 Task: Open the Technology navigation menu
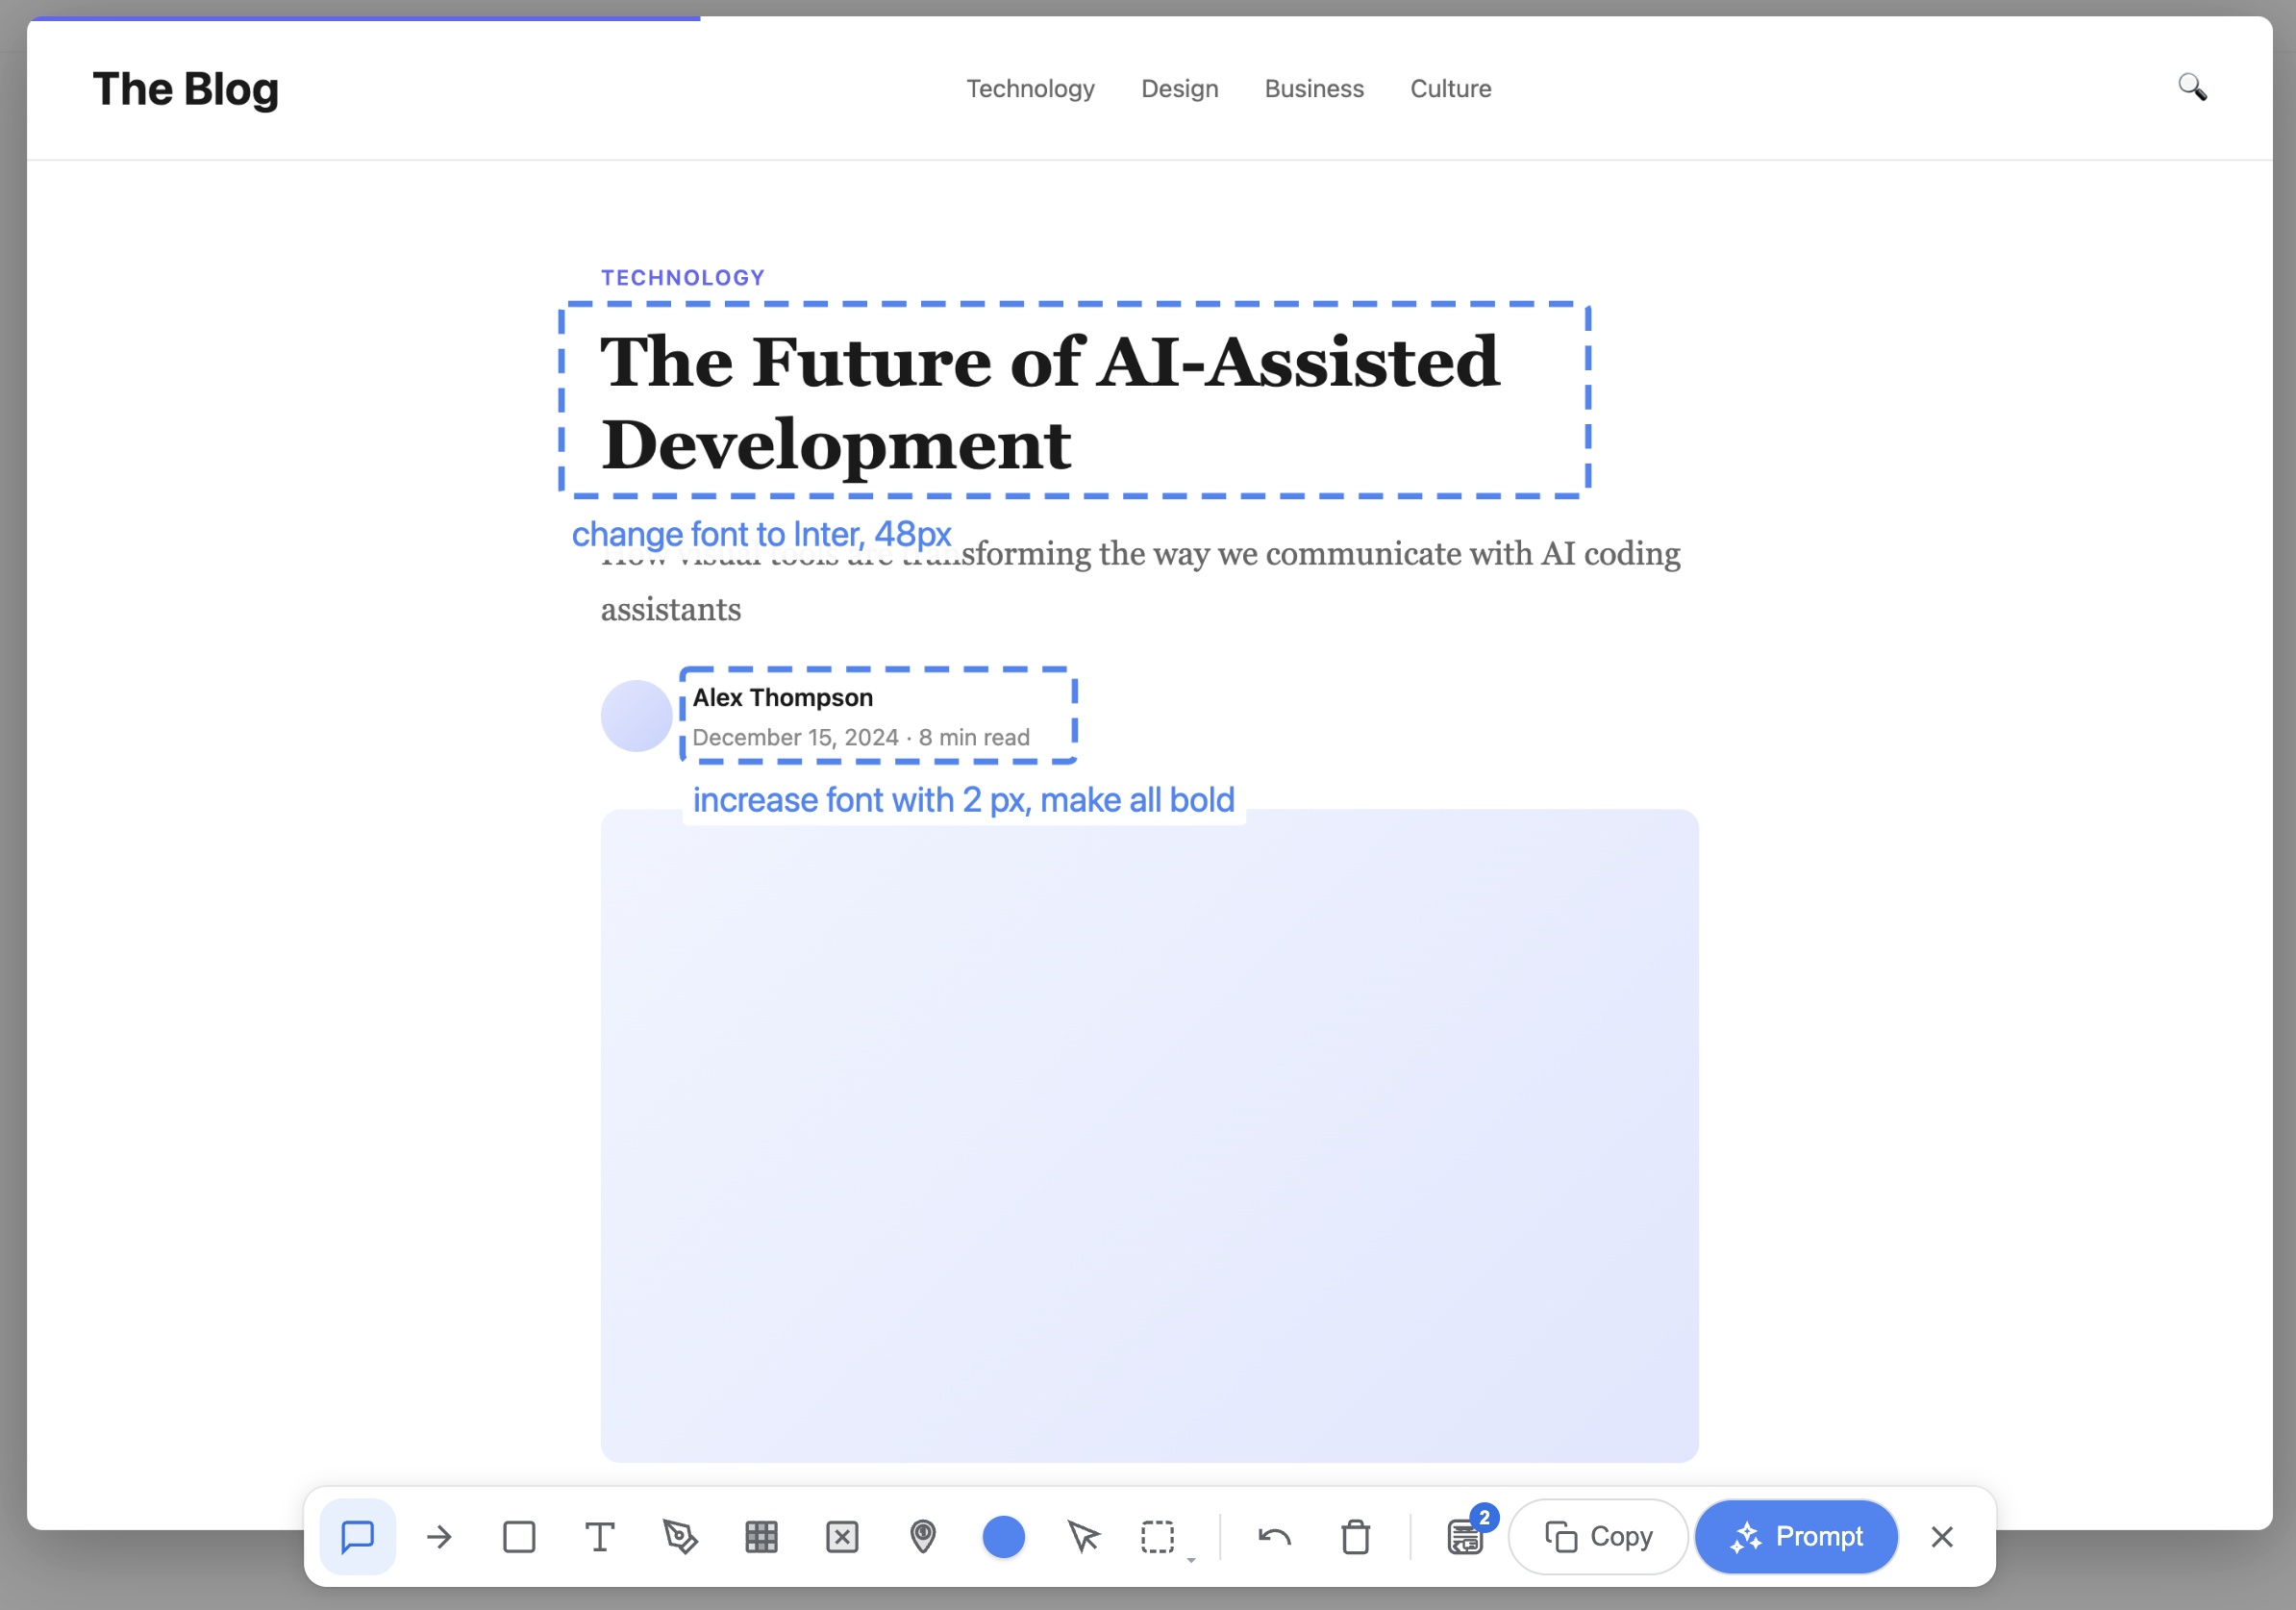pyautogui.click(x=1031, y=89)
